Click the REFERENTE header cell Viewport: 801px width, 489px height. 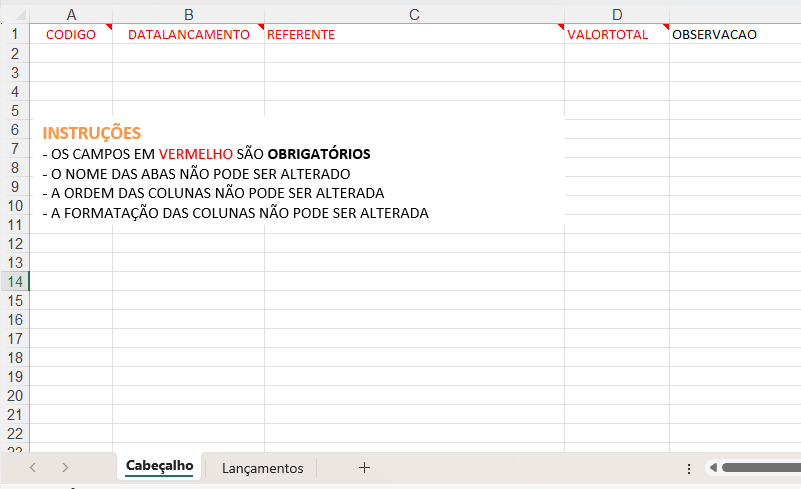point(414,34)
